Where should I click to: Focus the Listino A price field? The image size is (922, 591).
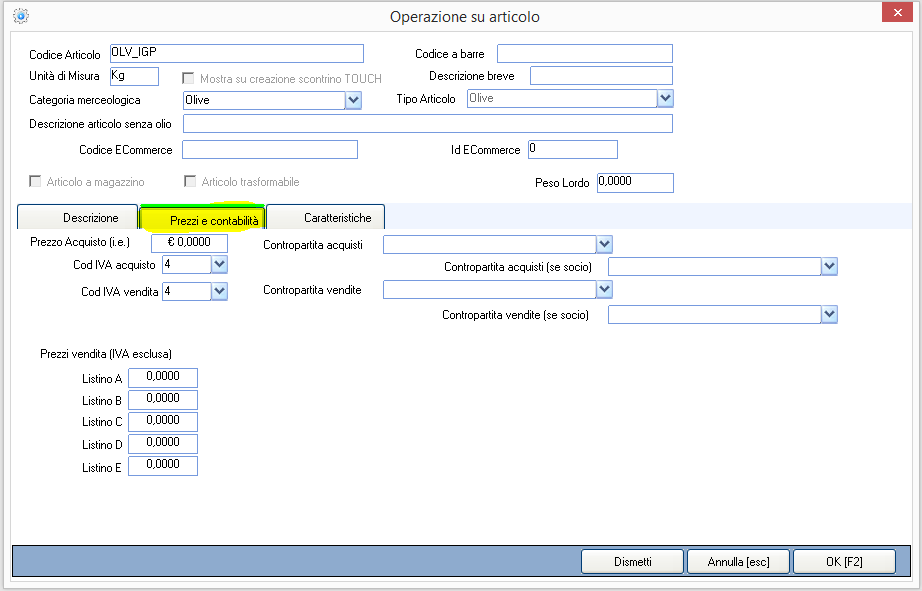(x=163, y=378)
